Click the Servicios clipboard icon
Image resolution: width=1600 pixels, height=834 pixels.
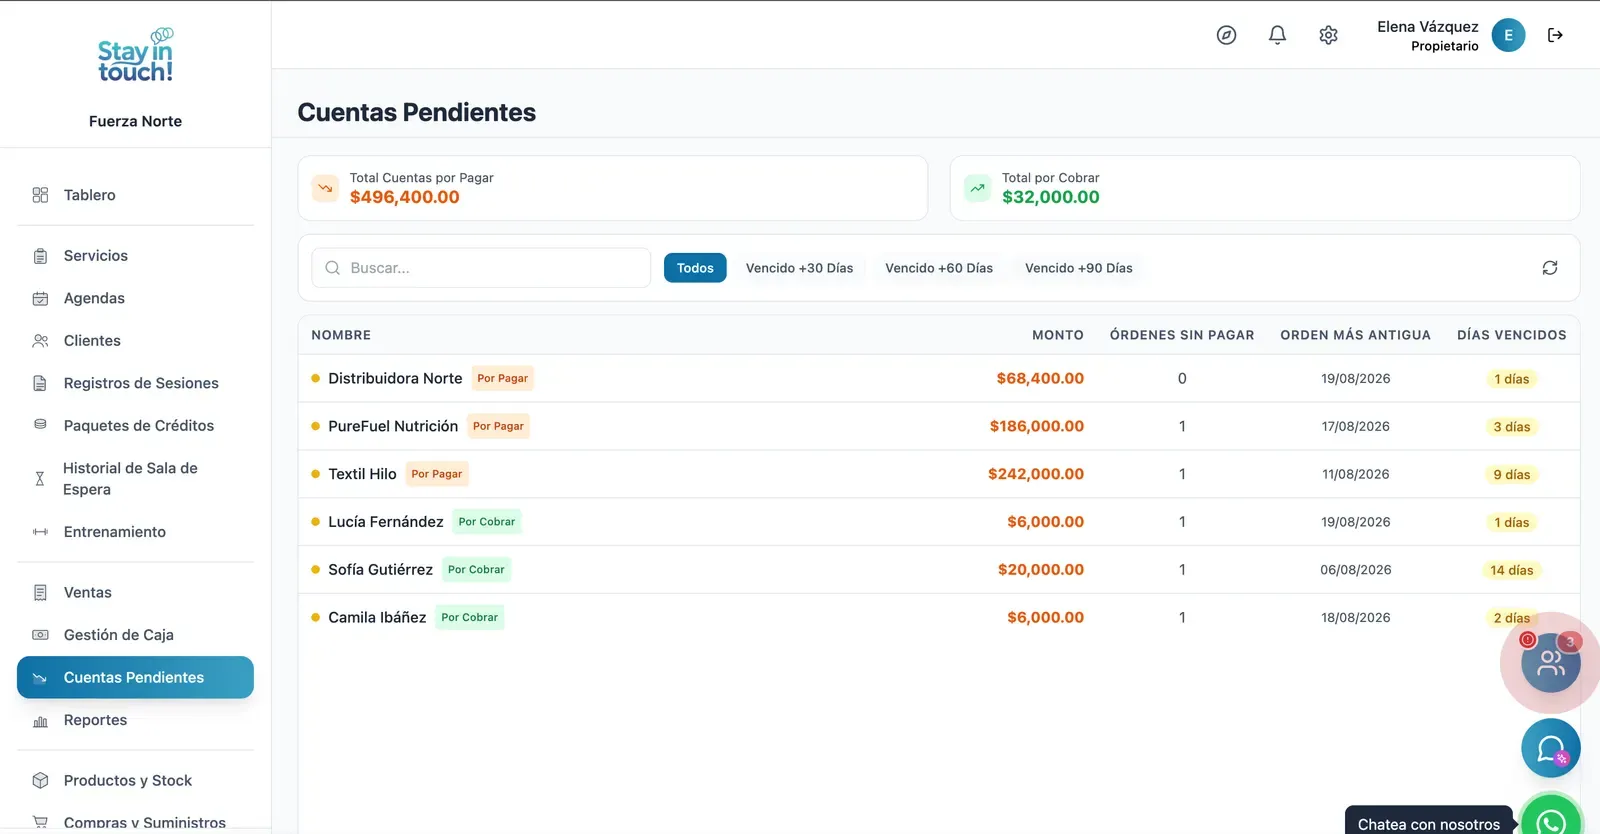click(40, 256)
